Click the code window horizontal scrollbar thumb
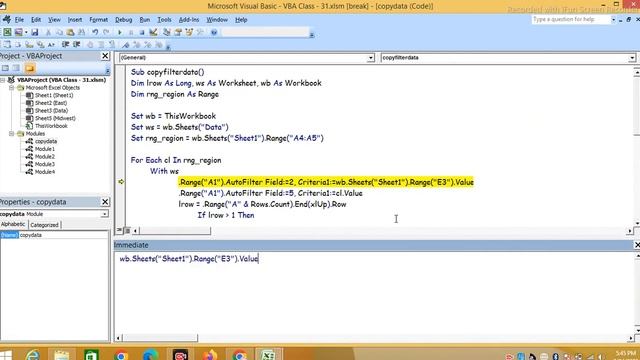Viewport: 640px width, 360px height. click(175, 231)
